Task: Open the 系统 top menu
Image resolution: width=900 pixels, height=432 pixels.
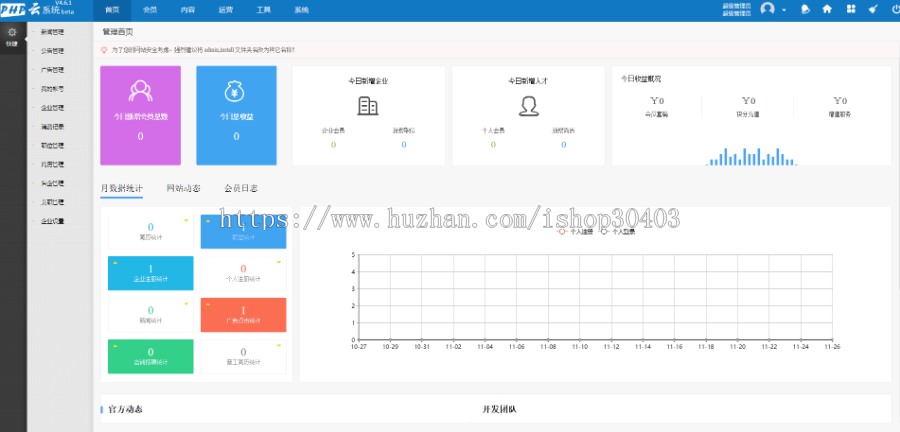Action: (301, 10)
